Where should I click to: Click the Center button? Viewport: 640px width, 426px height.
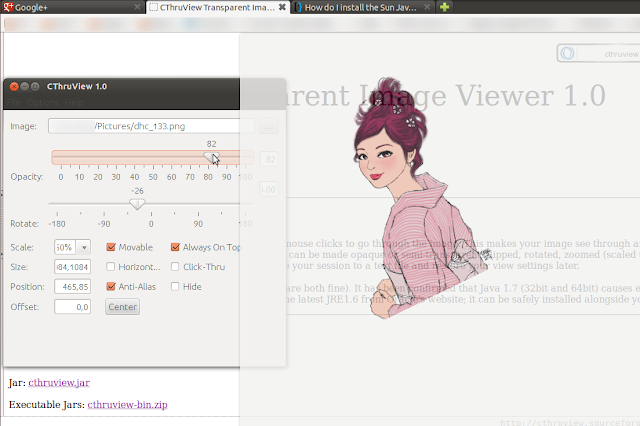pyautogui.click(x=122, y=307)
